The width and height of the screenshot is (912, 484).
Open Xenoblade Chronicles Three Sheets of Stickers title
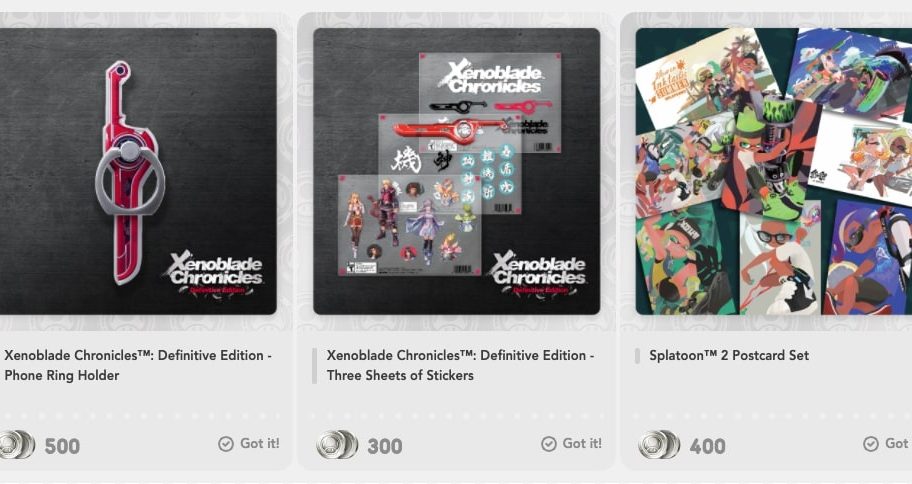[460, 365]
